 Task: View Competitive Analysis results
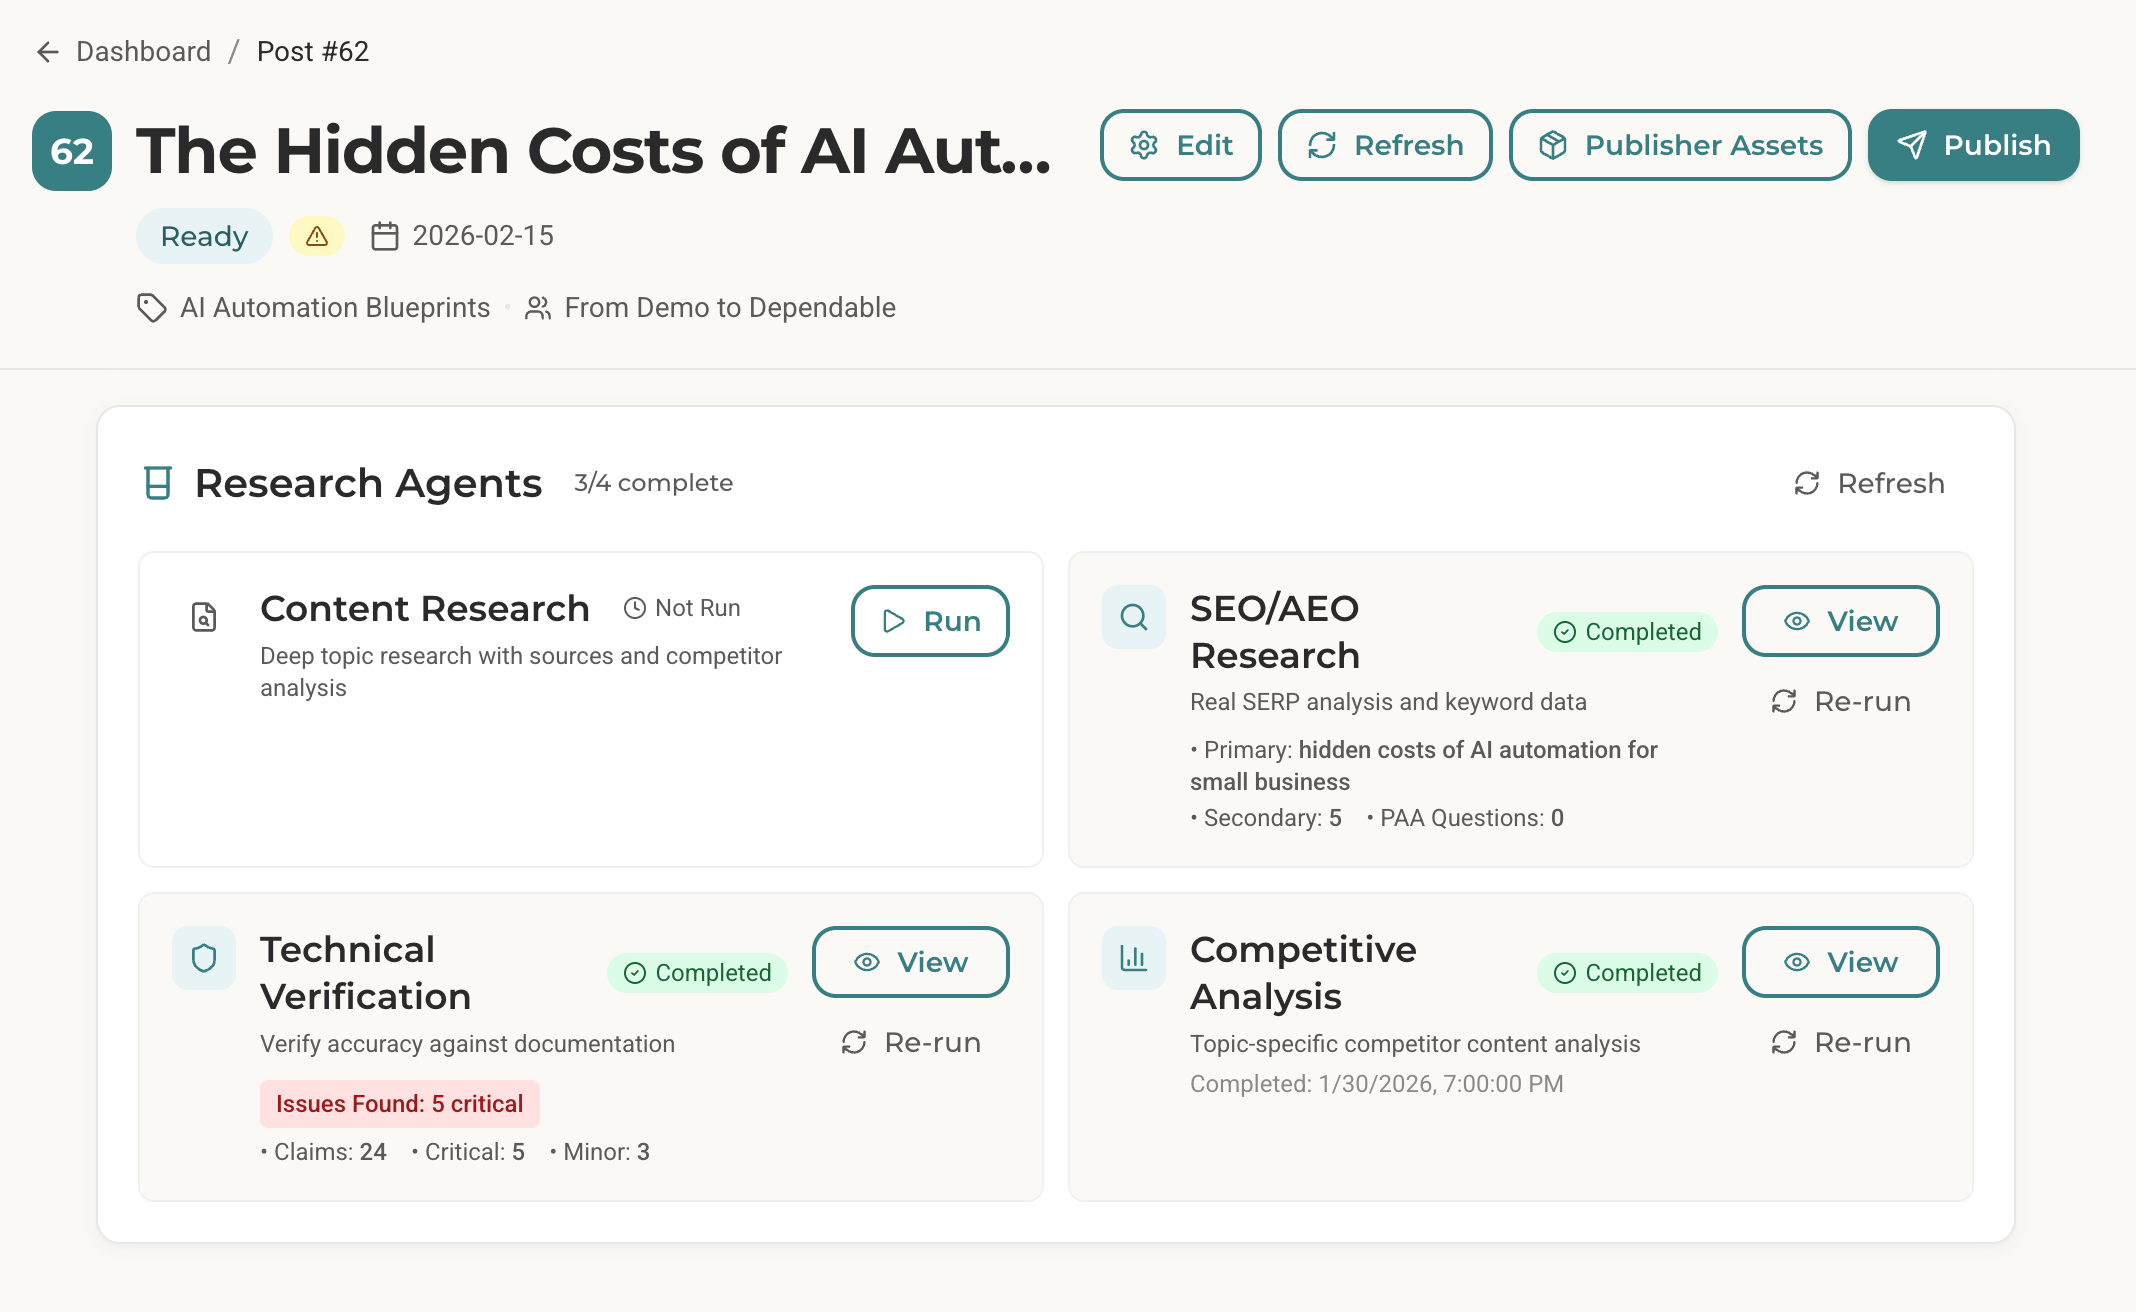pyautogui.click(x=1840, y=962)
